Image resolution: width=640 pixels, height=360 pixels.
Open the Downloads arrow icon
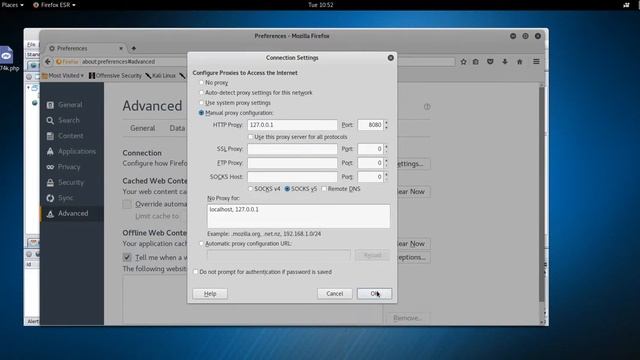coord(505,62)
